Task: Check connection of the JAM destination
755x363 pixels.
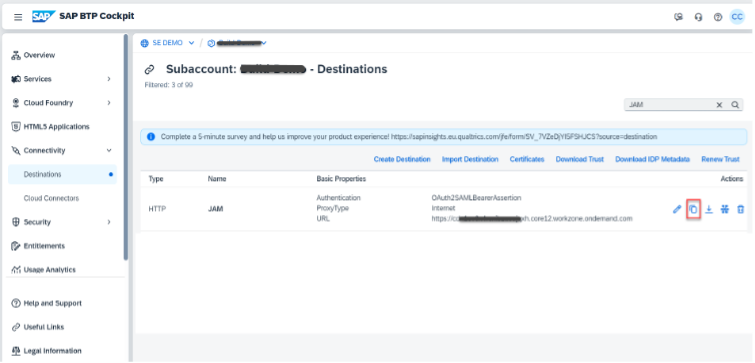Action: coord(725,209)
